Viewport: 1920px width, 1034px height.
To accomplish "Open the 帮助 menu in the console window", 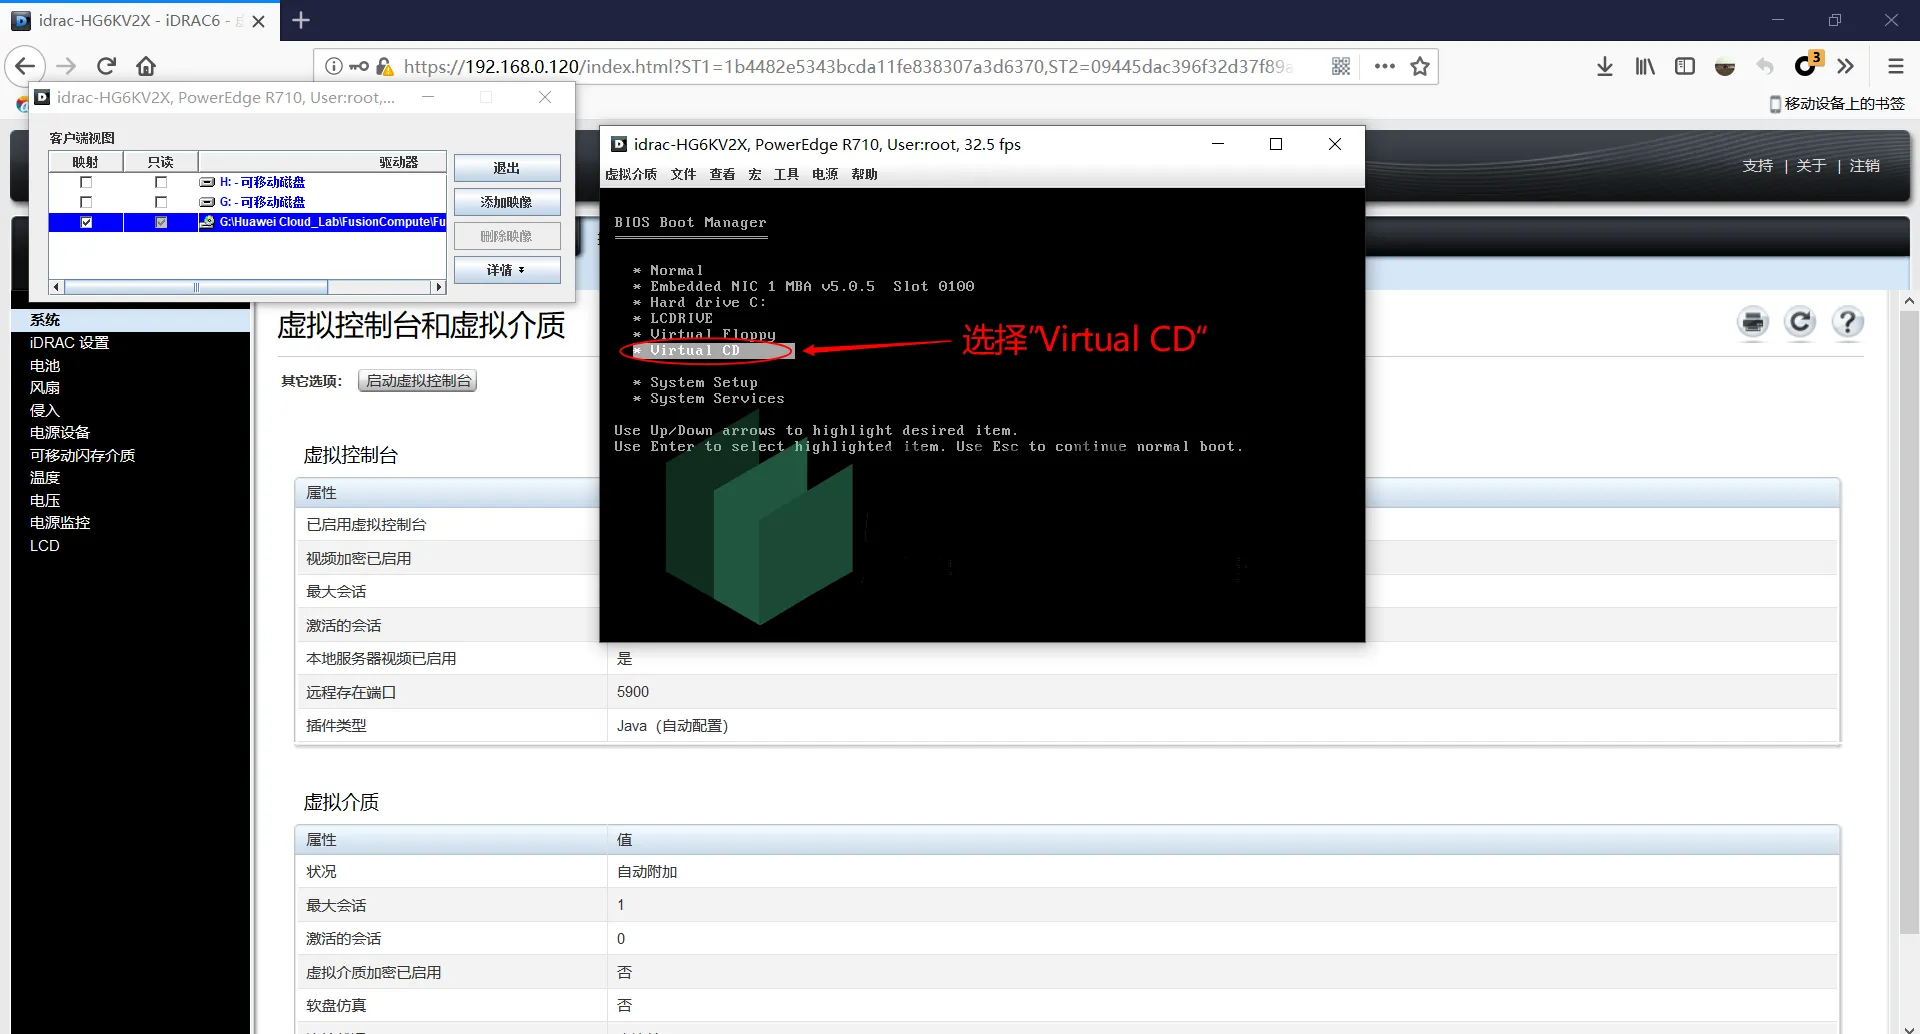I will 864,174.
